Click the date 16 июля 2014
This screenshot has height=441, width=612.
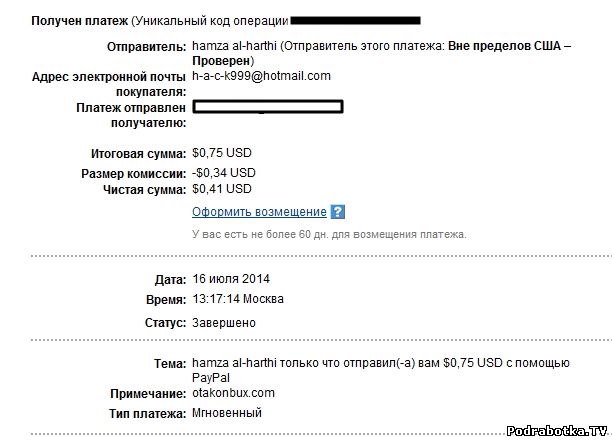231,279
